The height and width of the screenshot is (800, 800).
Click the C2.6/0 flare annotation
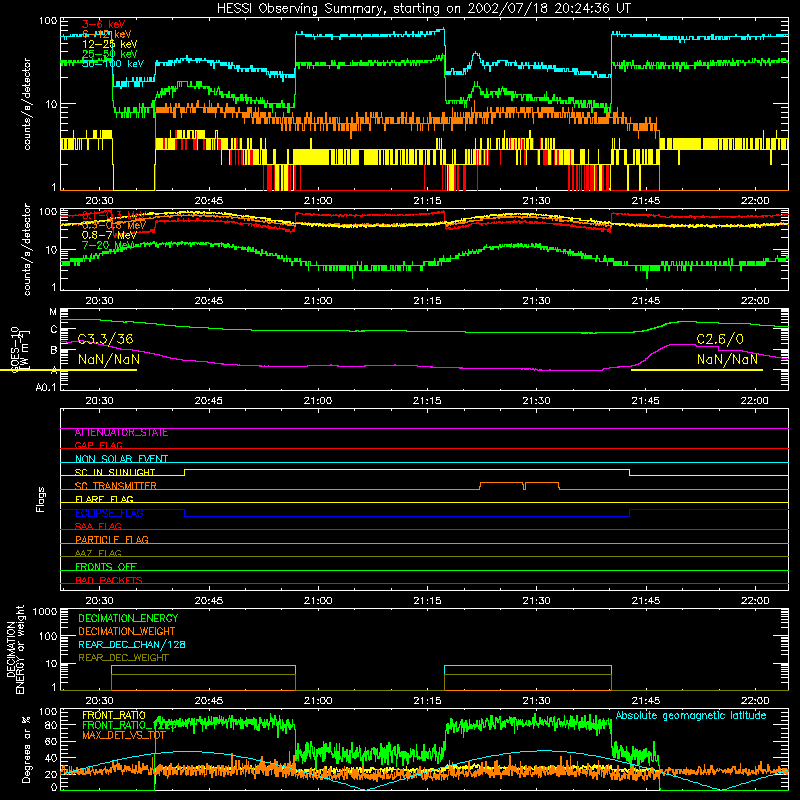tap(719, 339)
